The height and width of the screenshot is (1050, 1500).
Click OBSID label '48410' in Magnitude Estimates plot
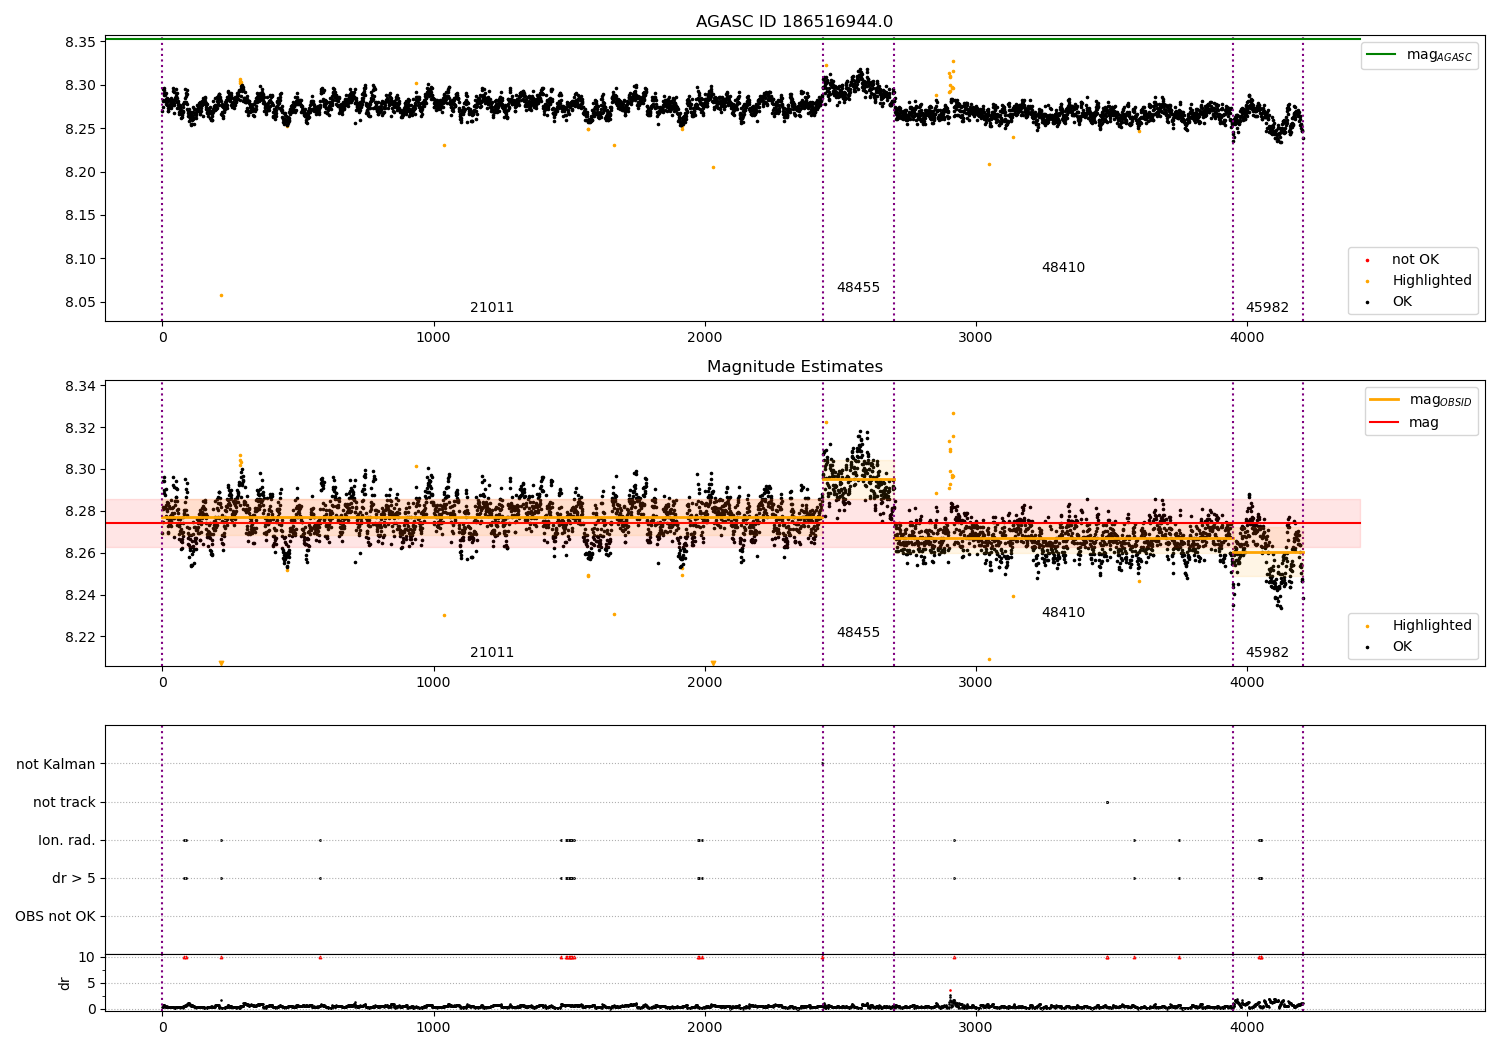[1063, 613]
